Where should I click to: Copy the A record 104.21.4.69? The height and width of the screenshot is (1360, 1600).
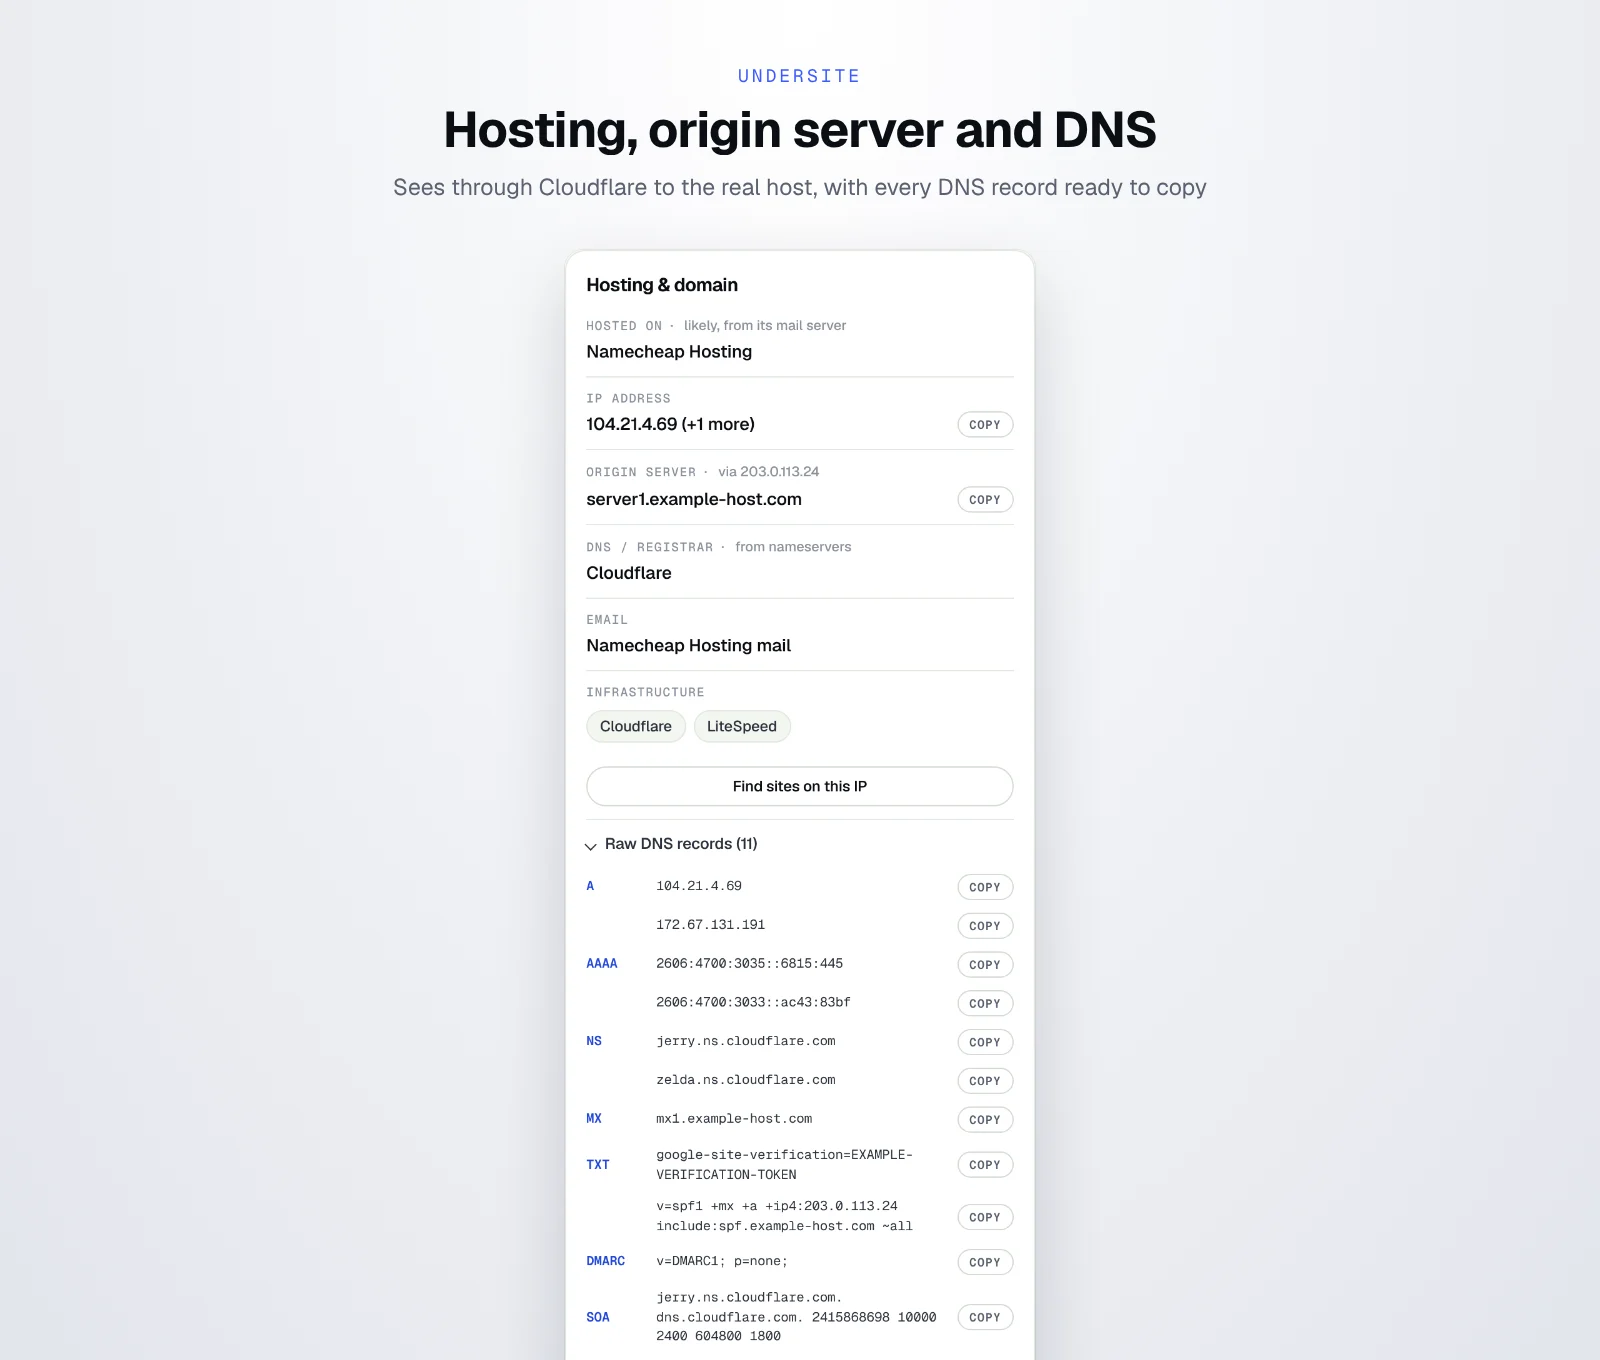coord(985,887)
